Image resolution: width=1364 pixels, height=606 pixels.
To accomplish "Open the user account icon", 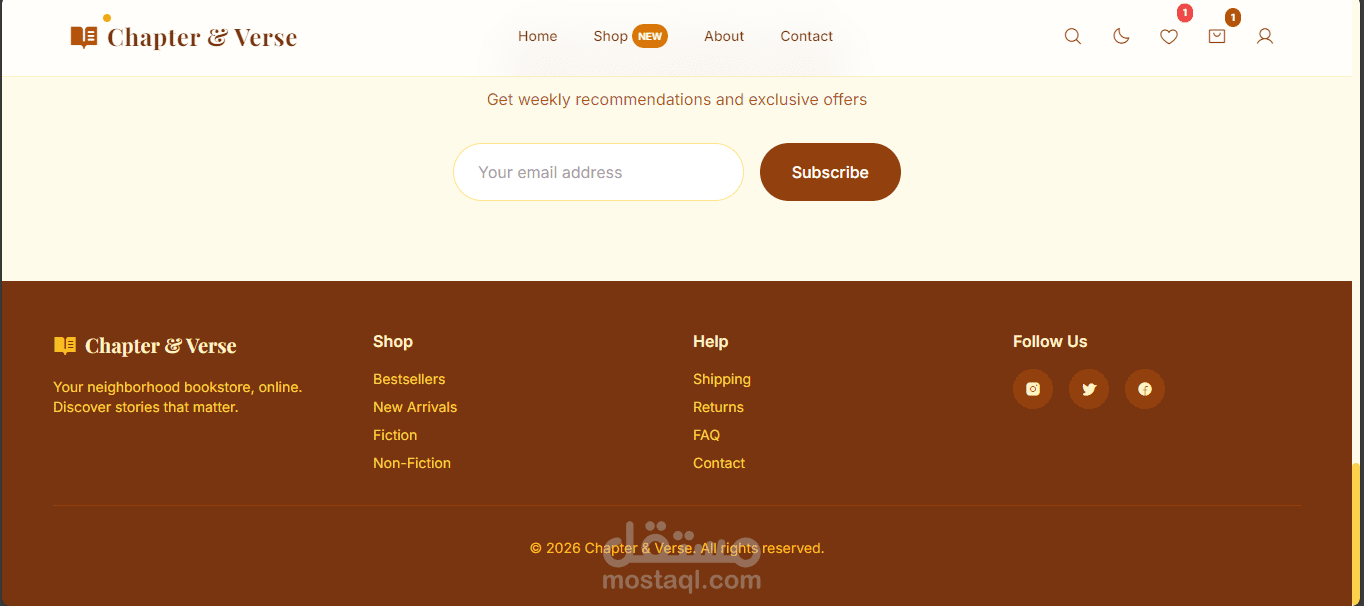I will (x=1265, y=36).
